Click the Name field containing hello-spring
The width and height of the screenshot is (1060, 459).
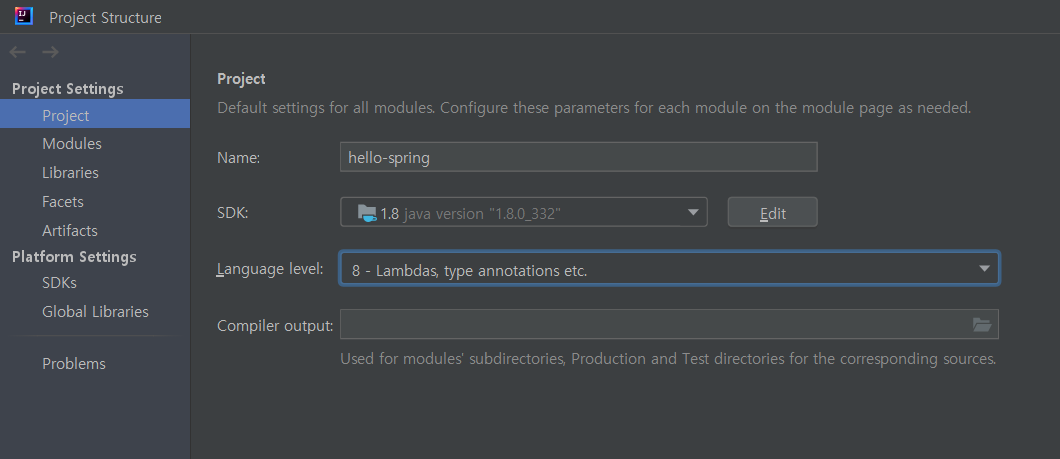point(579,157)
